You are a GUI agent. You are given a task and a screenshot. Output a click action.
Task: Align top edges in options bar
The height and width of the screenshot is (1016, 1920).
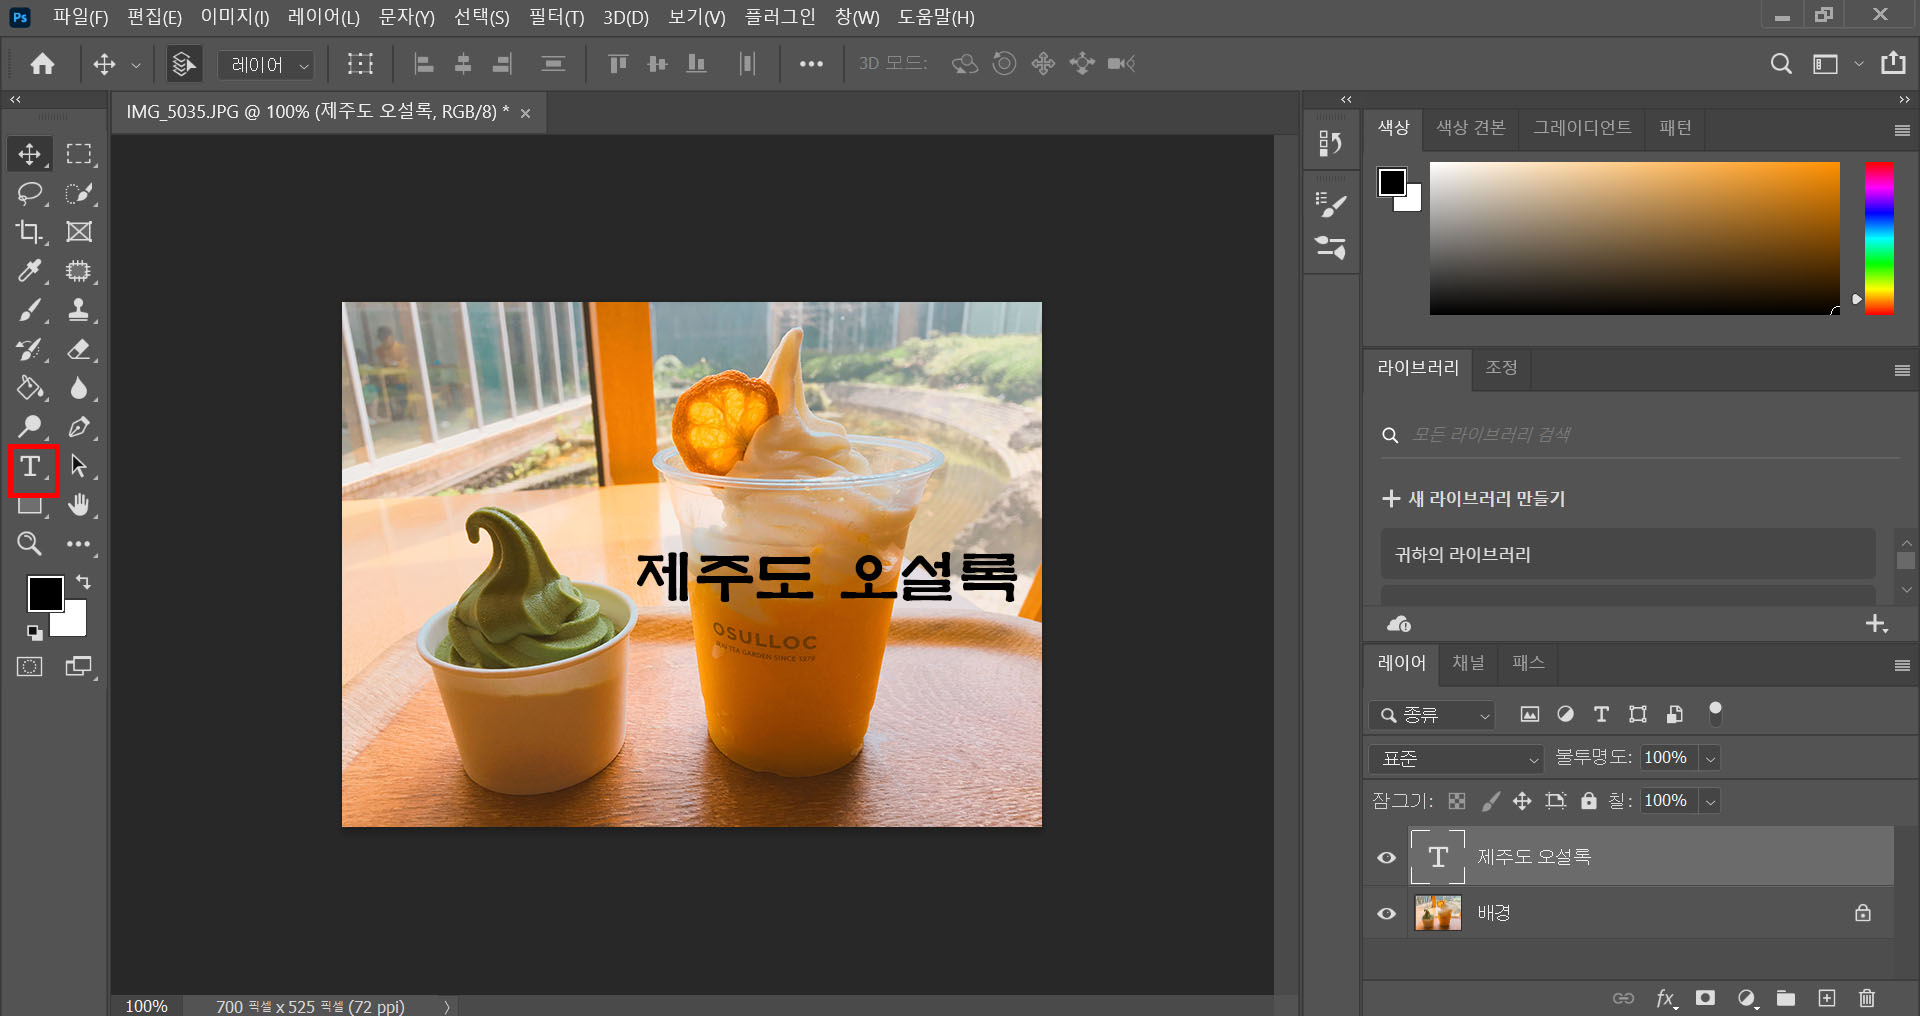pyautogui.click(x=618, y=64)
